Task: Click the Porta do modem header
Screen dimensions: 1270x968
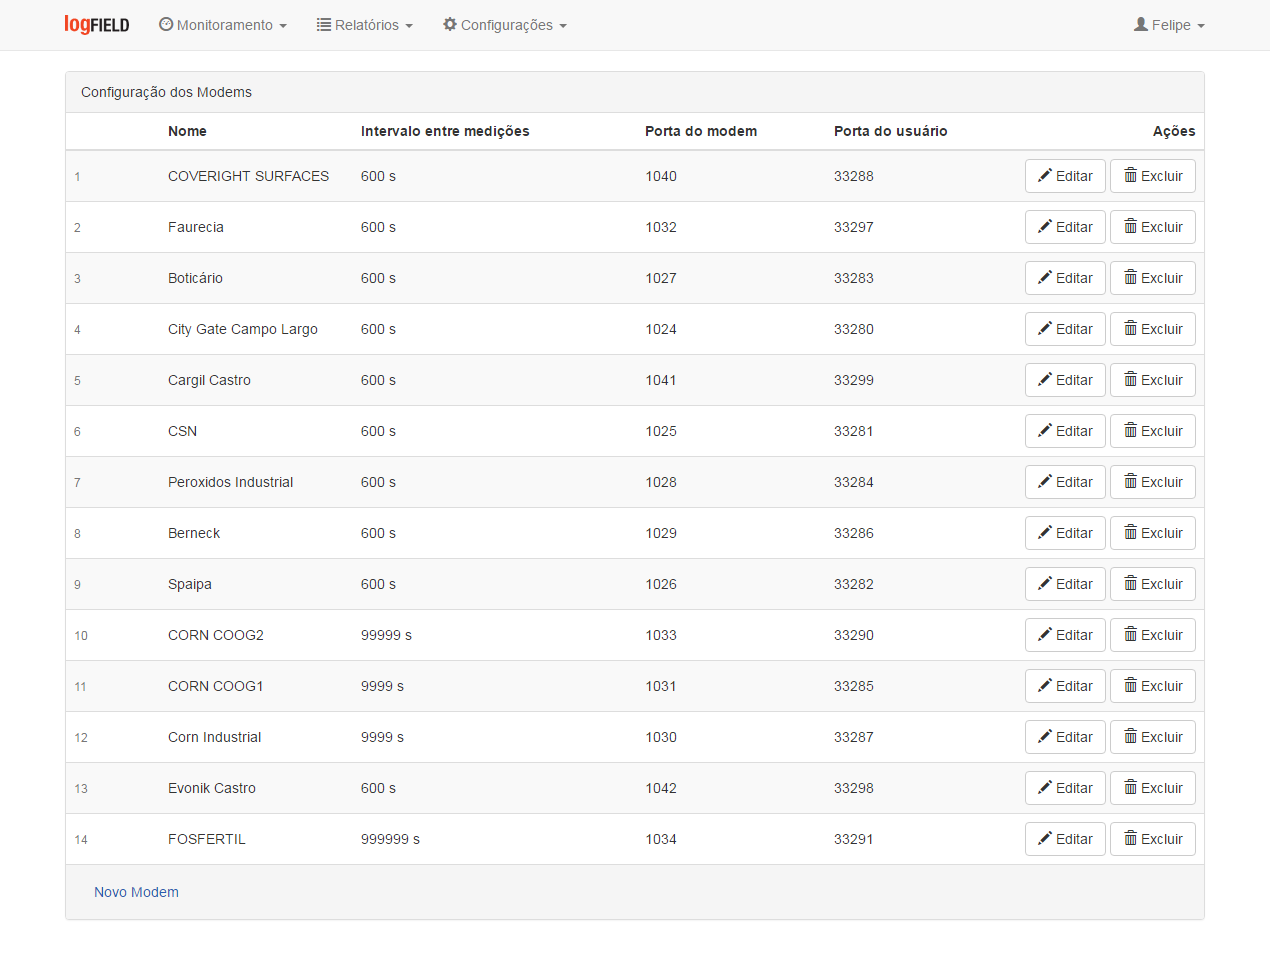Action: (701, 131)
